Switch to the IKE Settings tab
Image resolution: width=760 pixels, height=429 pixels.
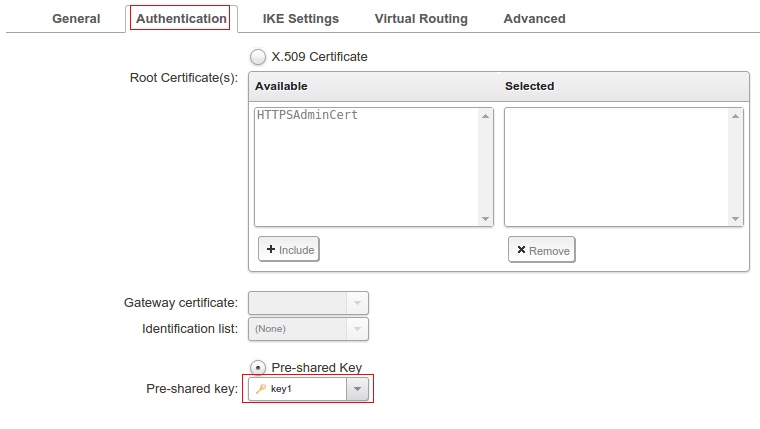pyautogui.click(x=300, y=18)
